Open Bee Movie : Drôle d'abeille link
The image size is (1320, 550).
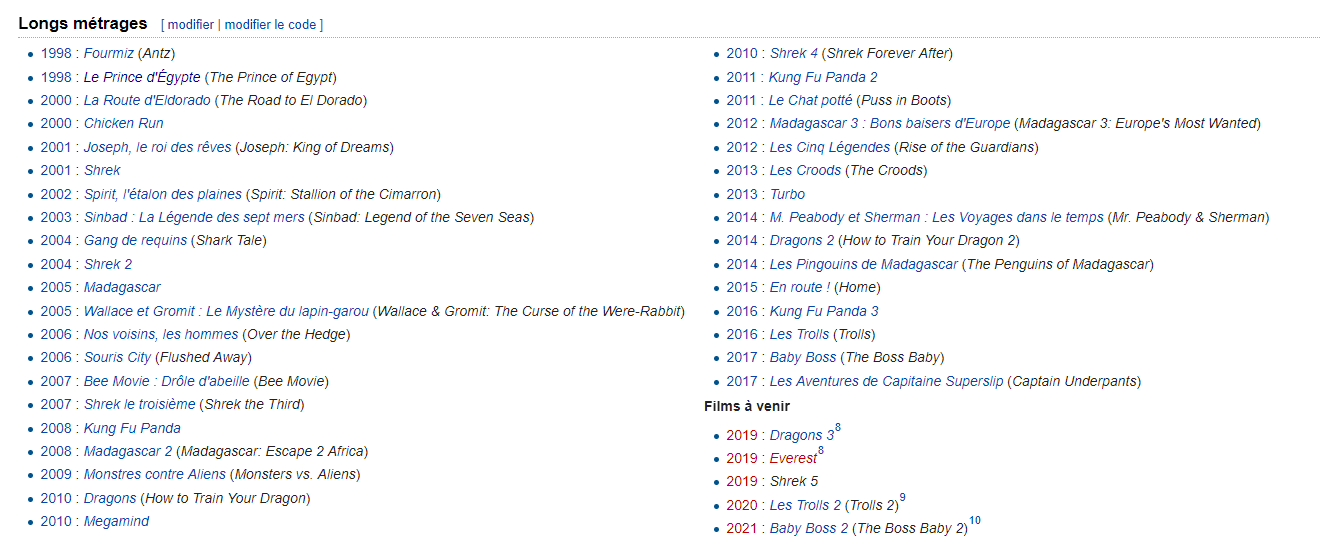167,381
